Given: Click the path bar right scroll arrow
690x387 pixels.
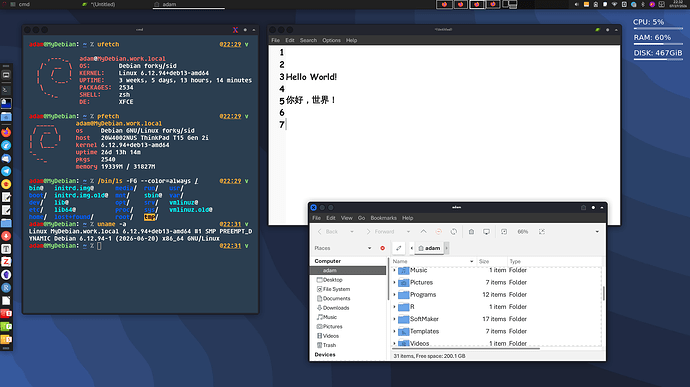Looking at the screenshot, I should pos(446,248).
